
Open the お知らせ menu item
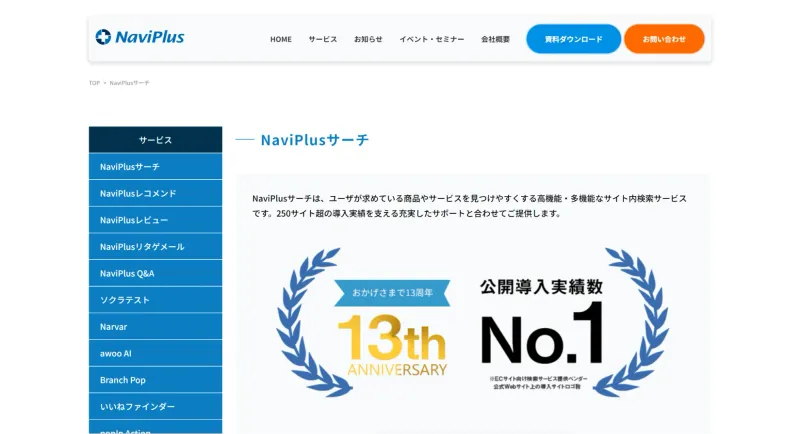(368, 39)
